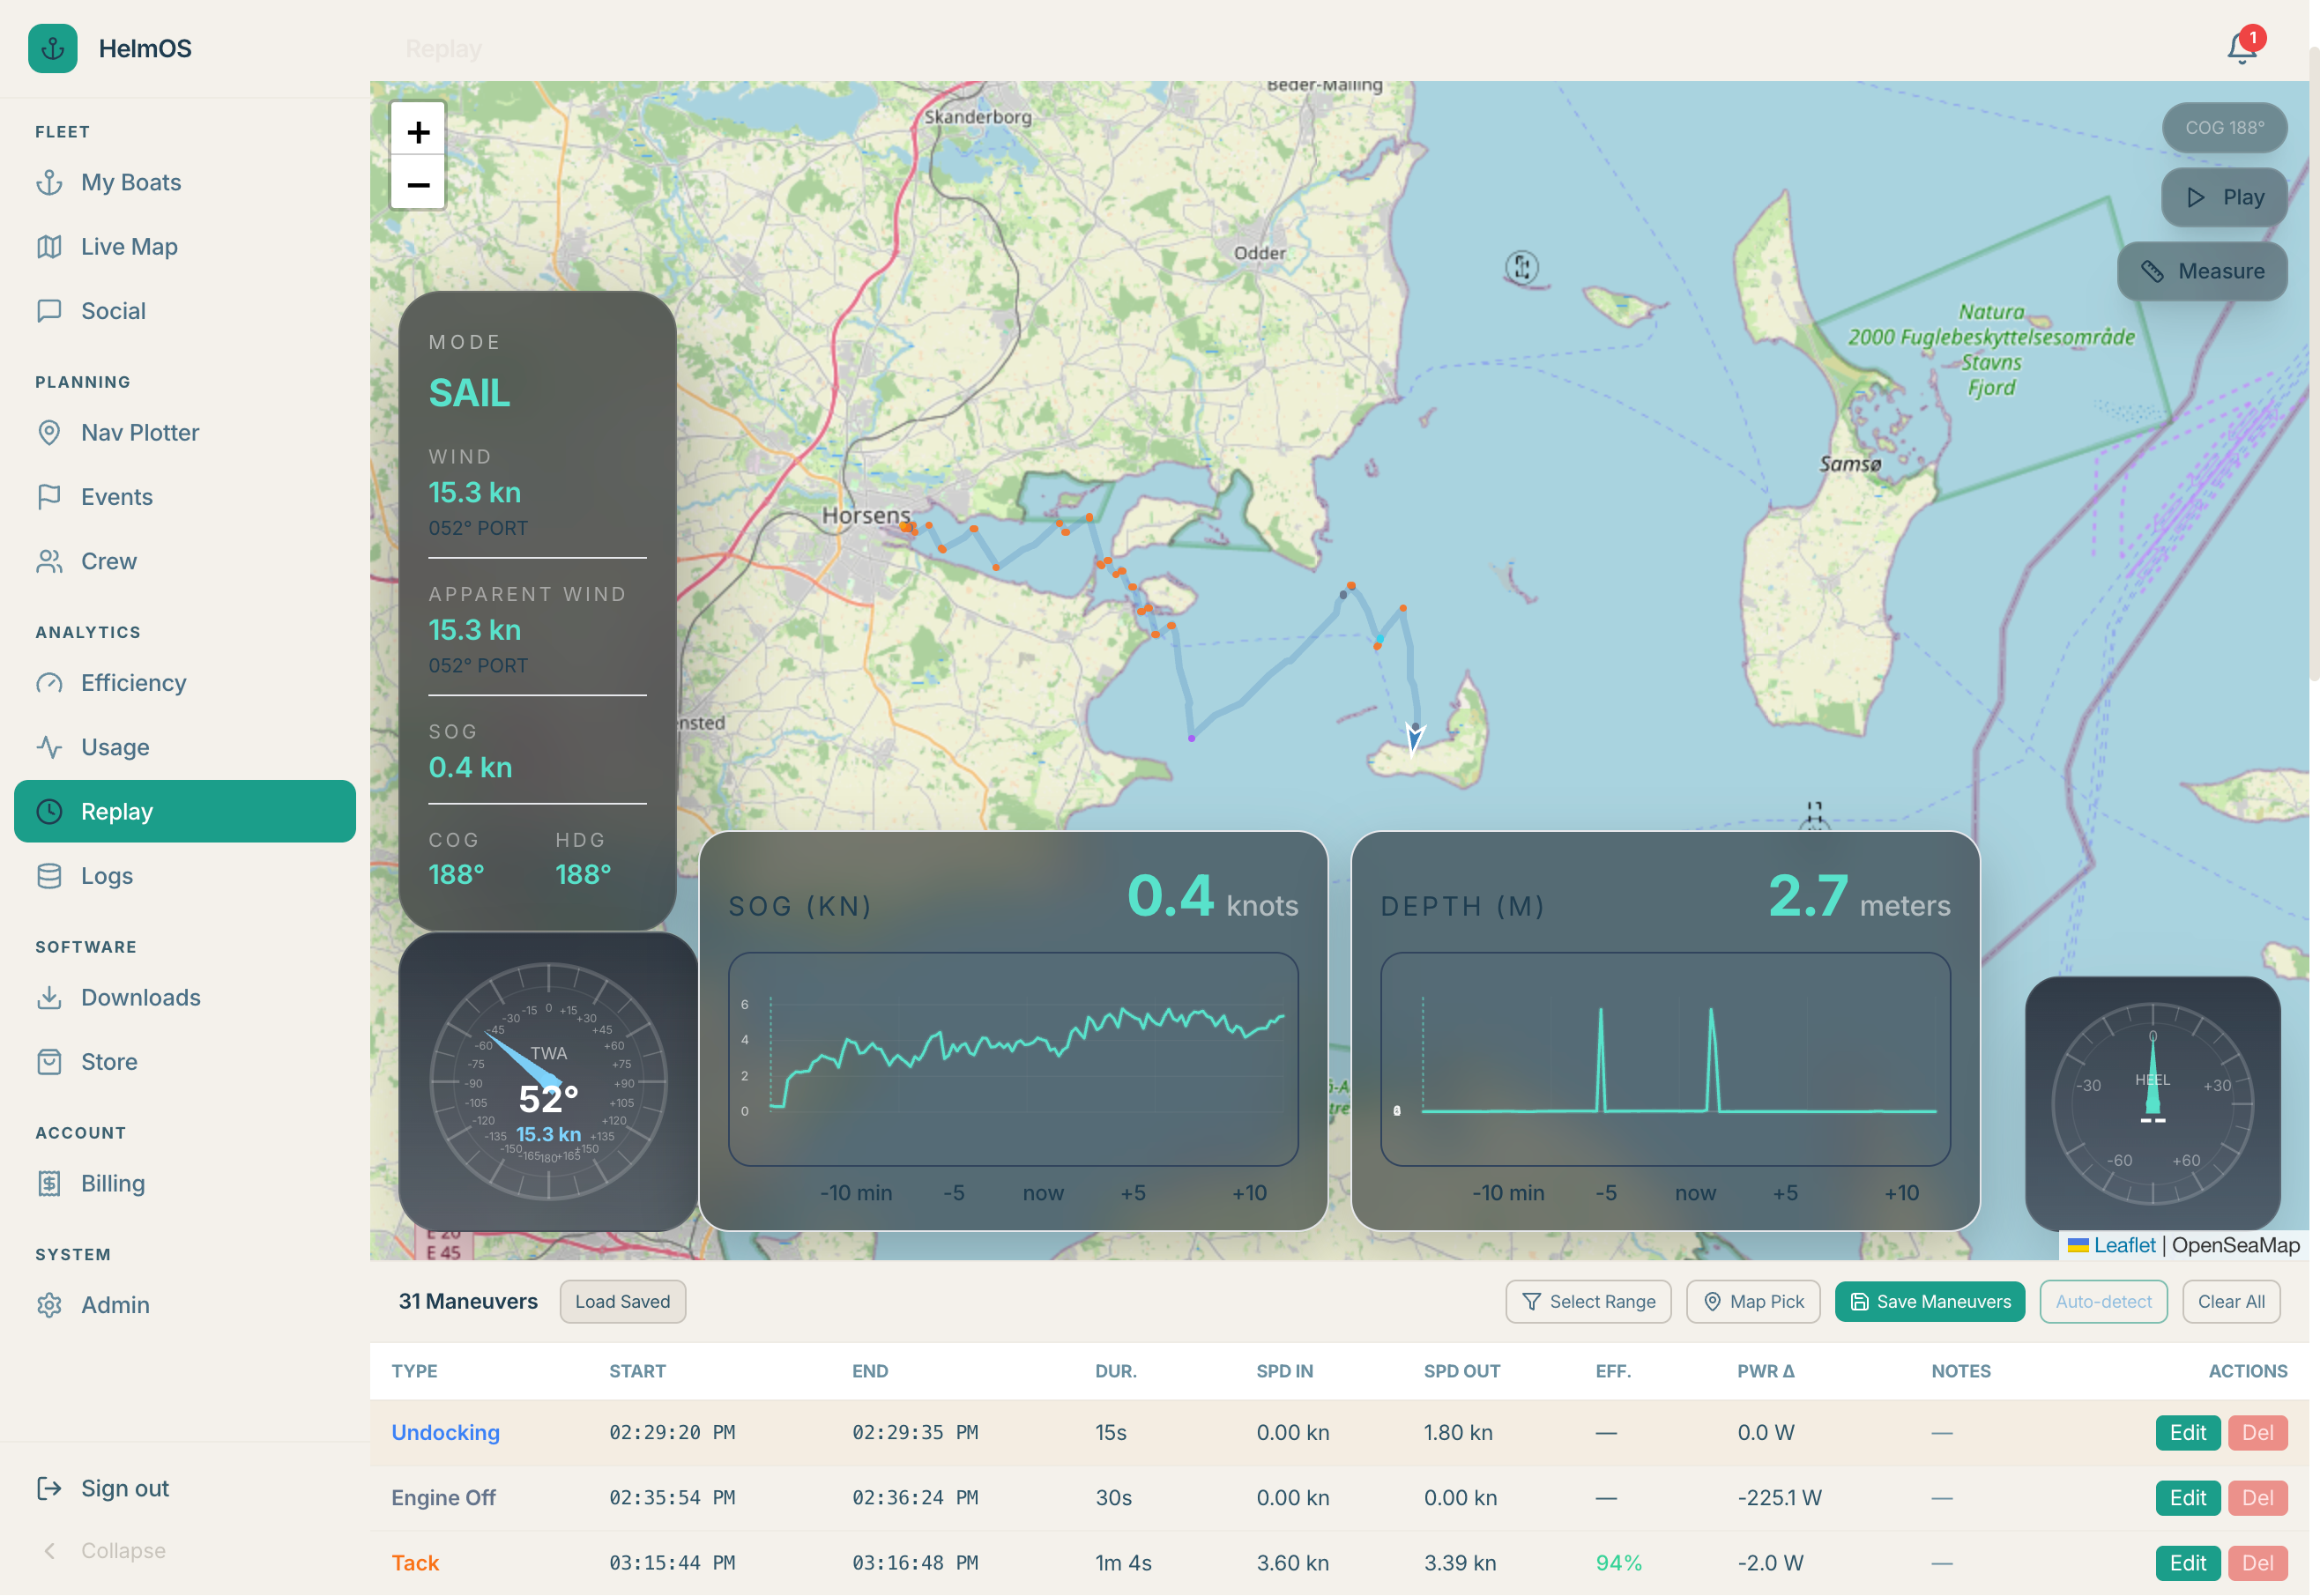Save Maneuvers
This screenshot has height=1596, width=2320.
[1931, 1302]
